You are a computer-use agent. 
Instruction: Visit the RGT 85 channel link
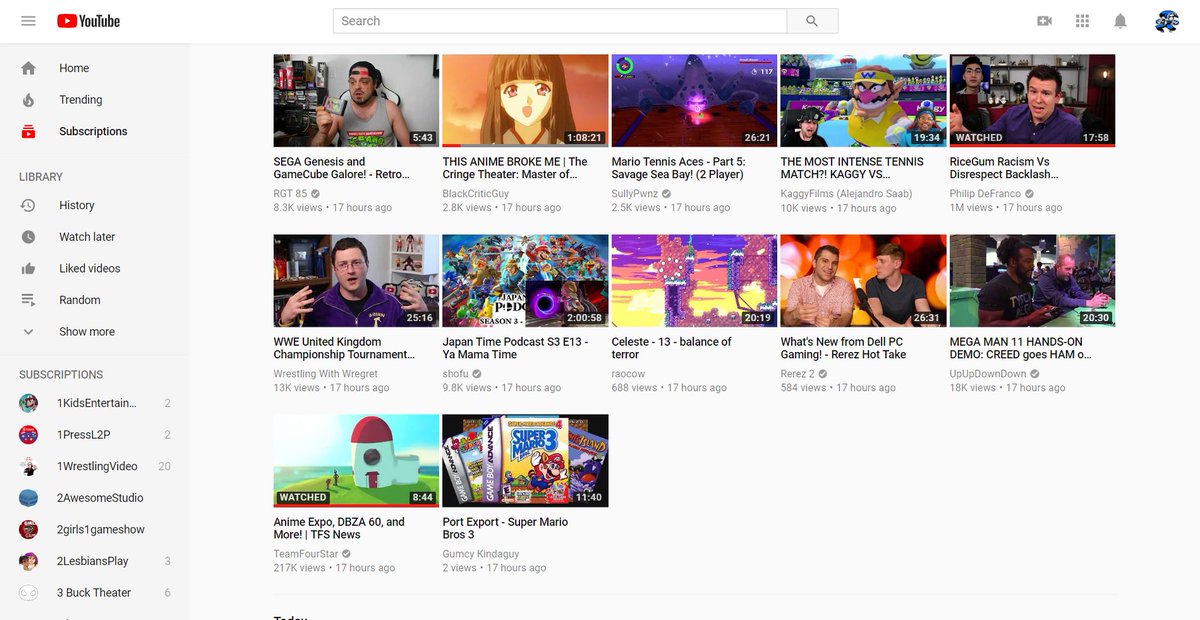tap(290, 194)
